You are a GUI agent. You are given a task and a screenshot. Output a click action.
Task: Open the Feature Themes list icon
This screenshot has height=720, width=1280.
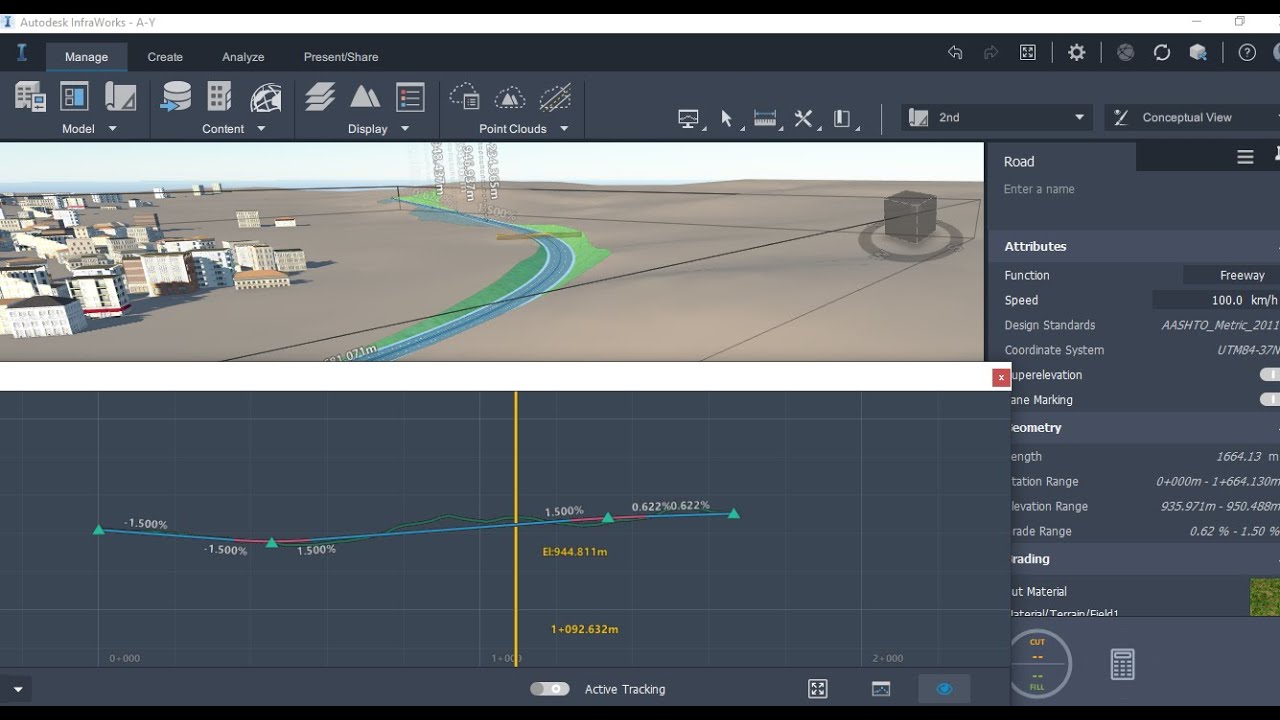click(410, 97)
